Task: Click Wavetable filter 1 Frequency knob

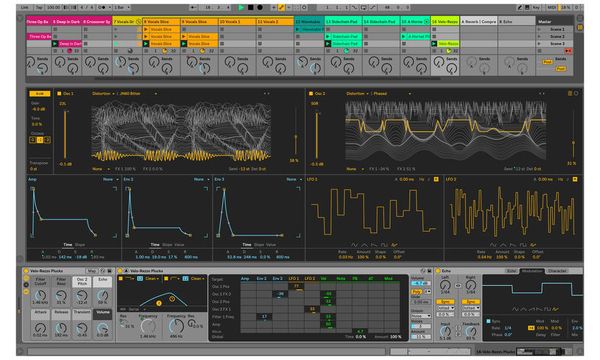Action: click(x=148, y=326)
